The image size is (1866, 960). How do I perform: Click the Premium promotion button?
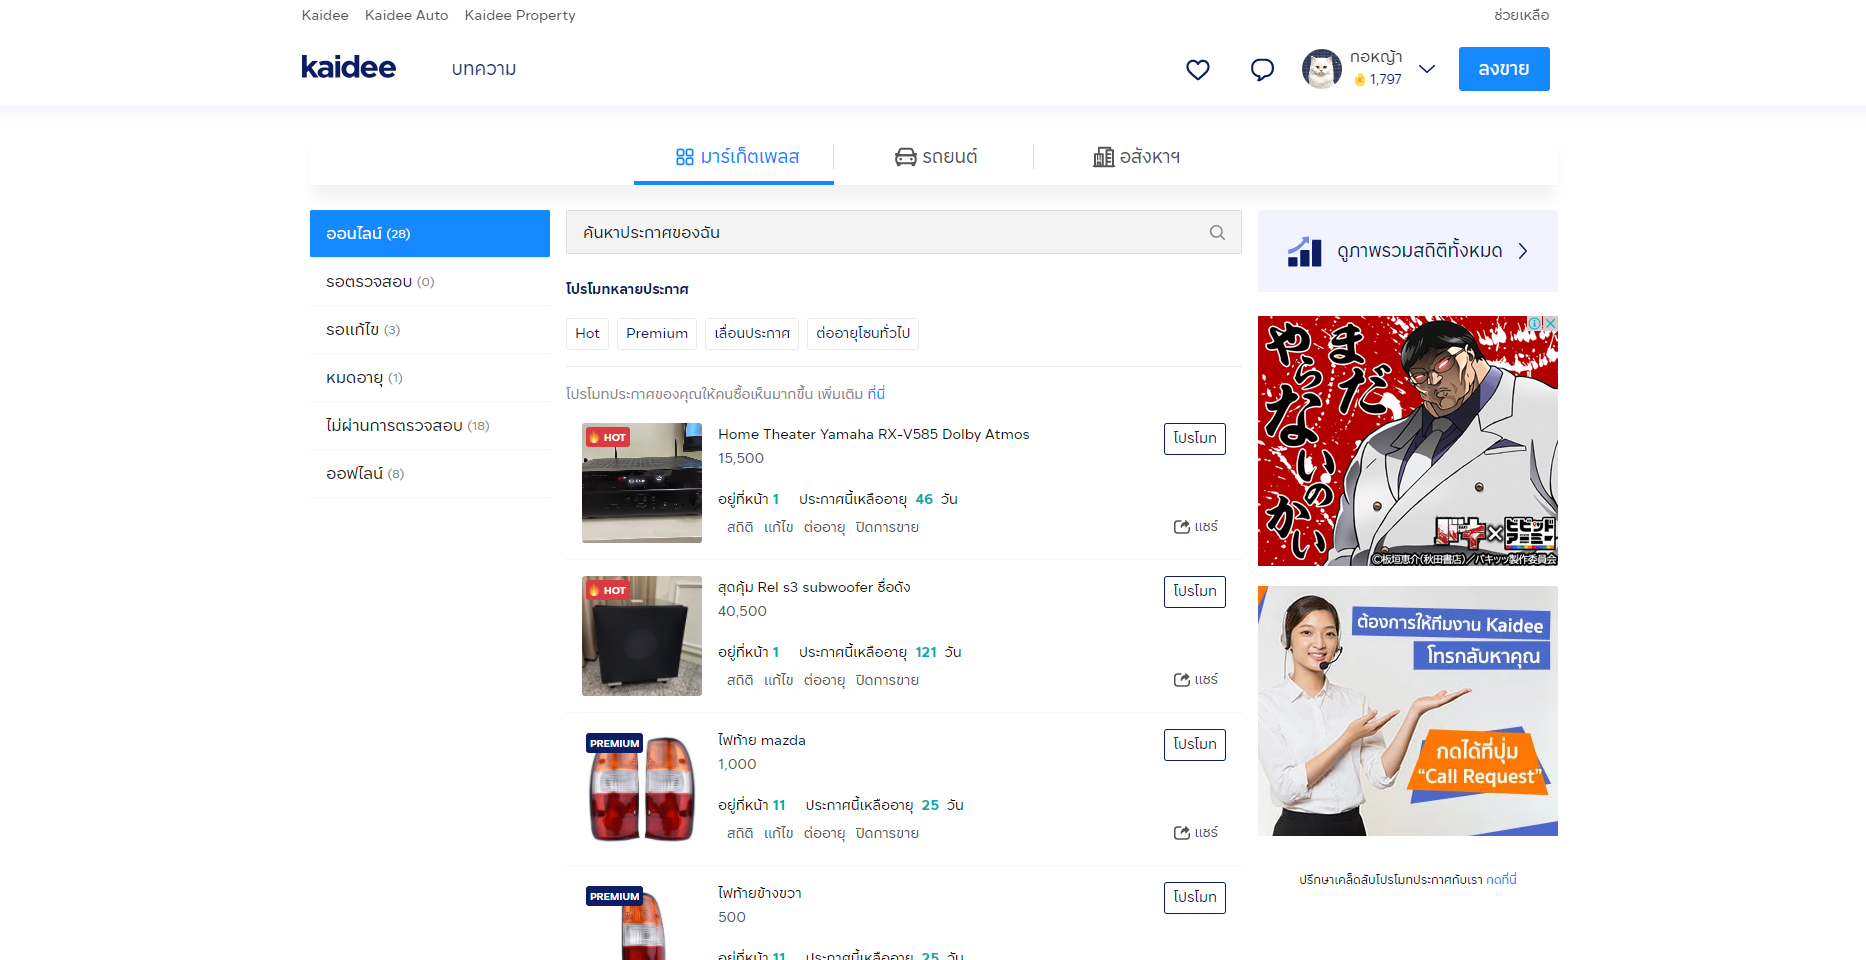click(x=657, y=333)
